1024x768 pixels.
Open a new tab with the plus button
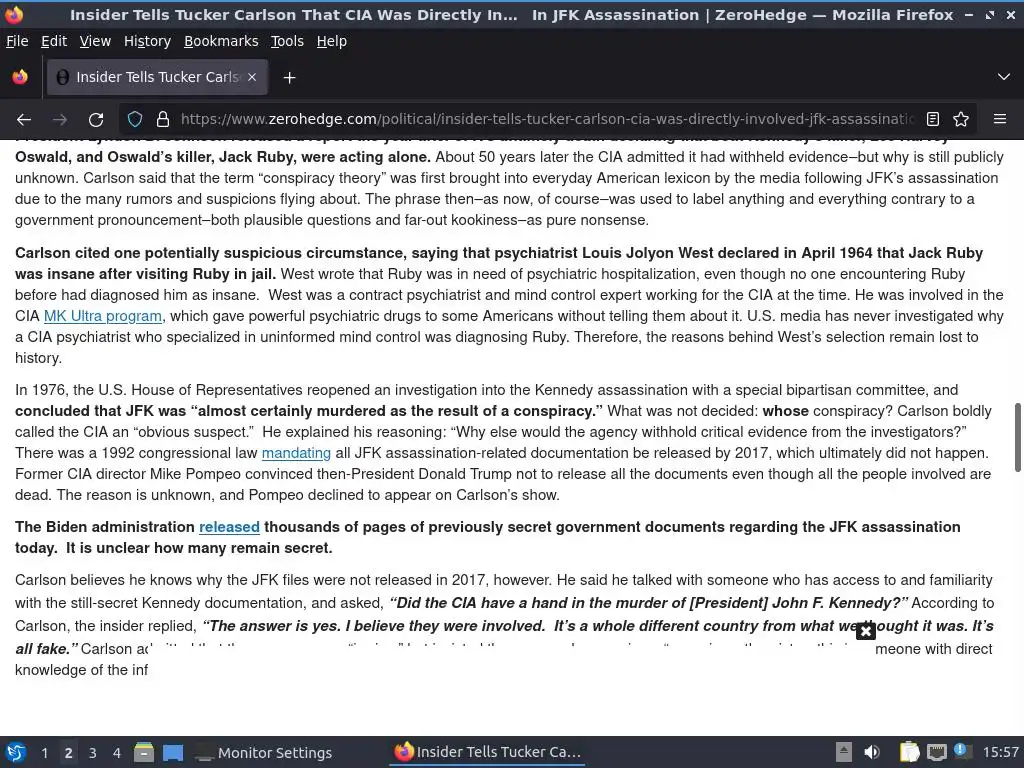(289, 78)
